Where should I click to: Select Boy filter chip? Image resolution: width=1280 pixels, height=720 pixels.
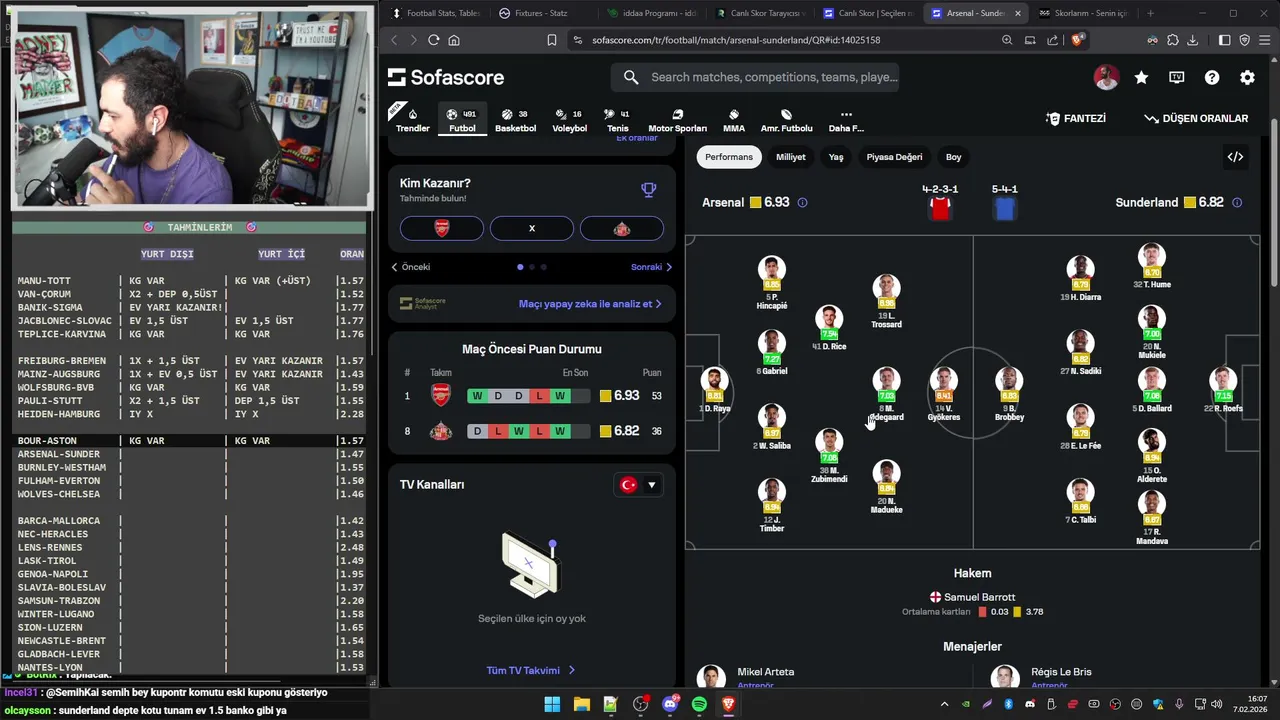(954, 157)
